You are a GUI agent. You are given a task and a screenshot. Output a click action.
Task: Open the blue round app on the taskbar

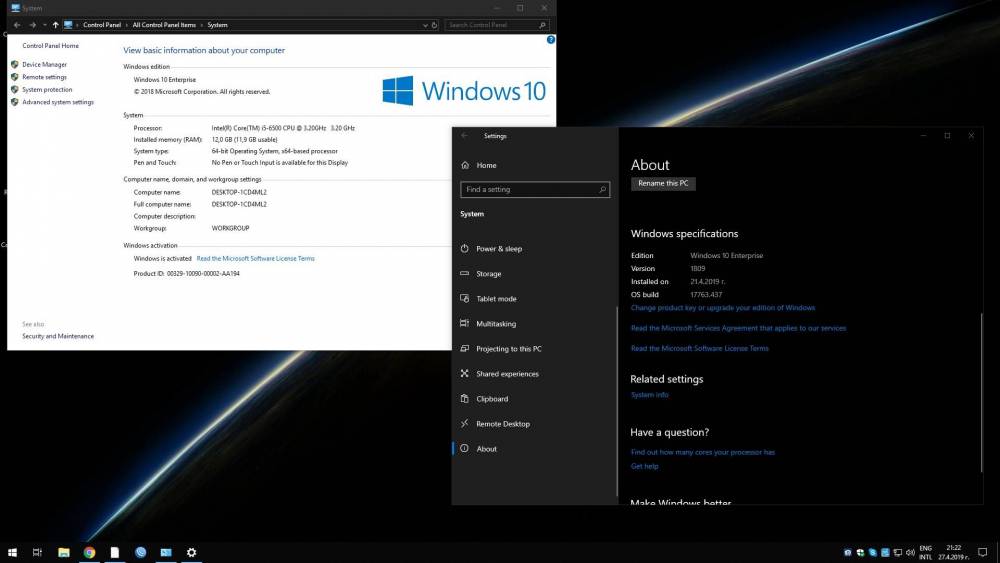(x=140, y=552)
